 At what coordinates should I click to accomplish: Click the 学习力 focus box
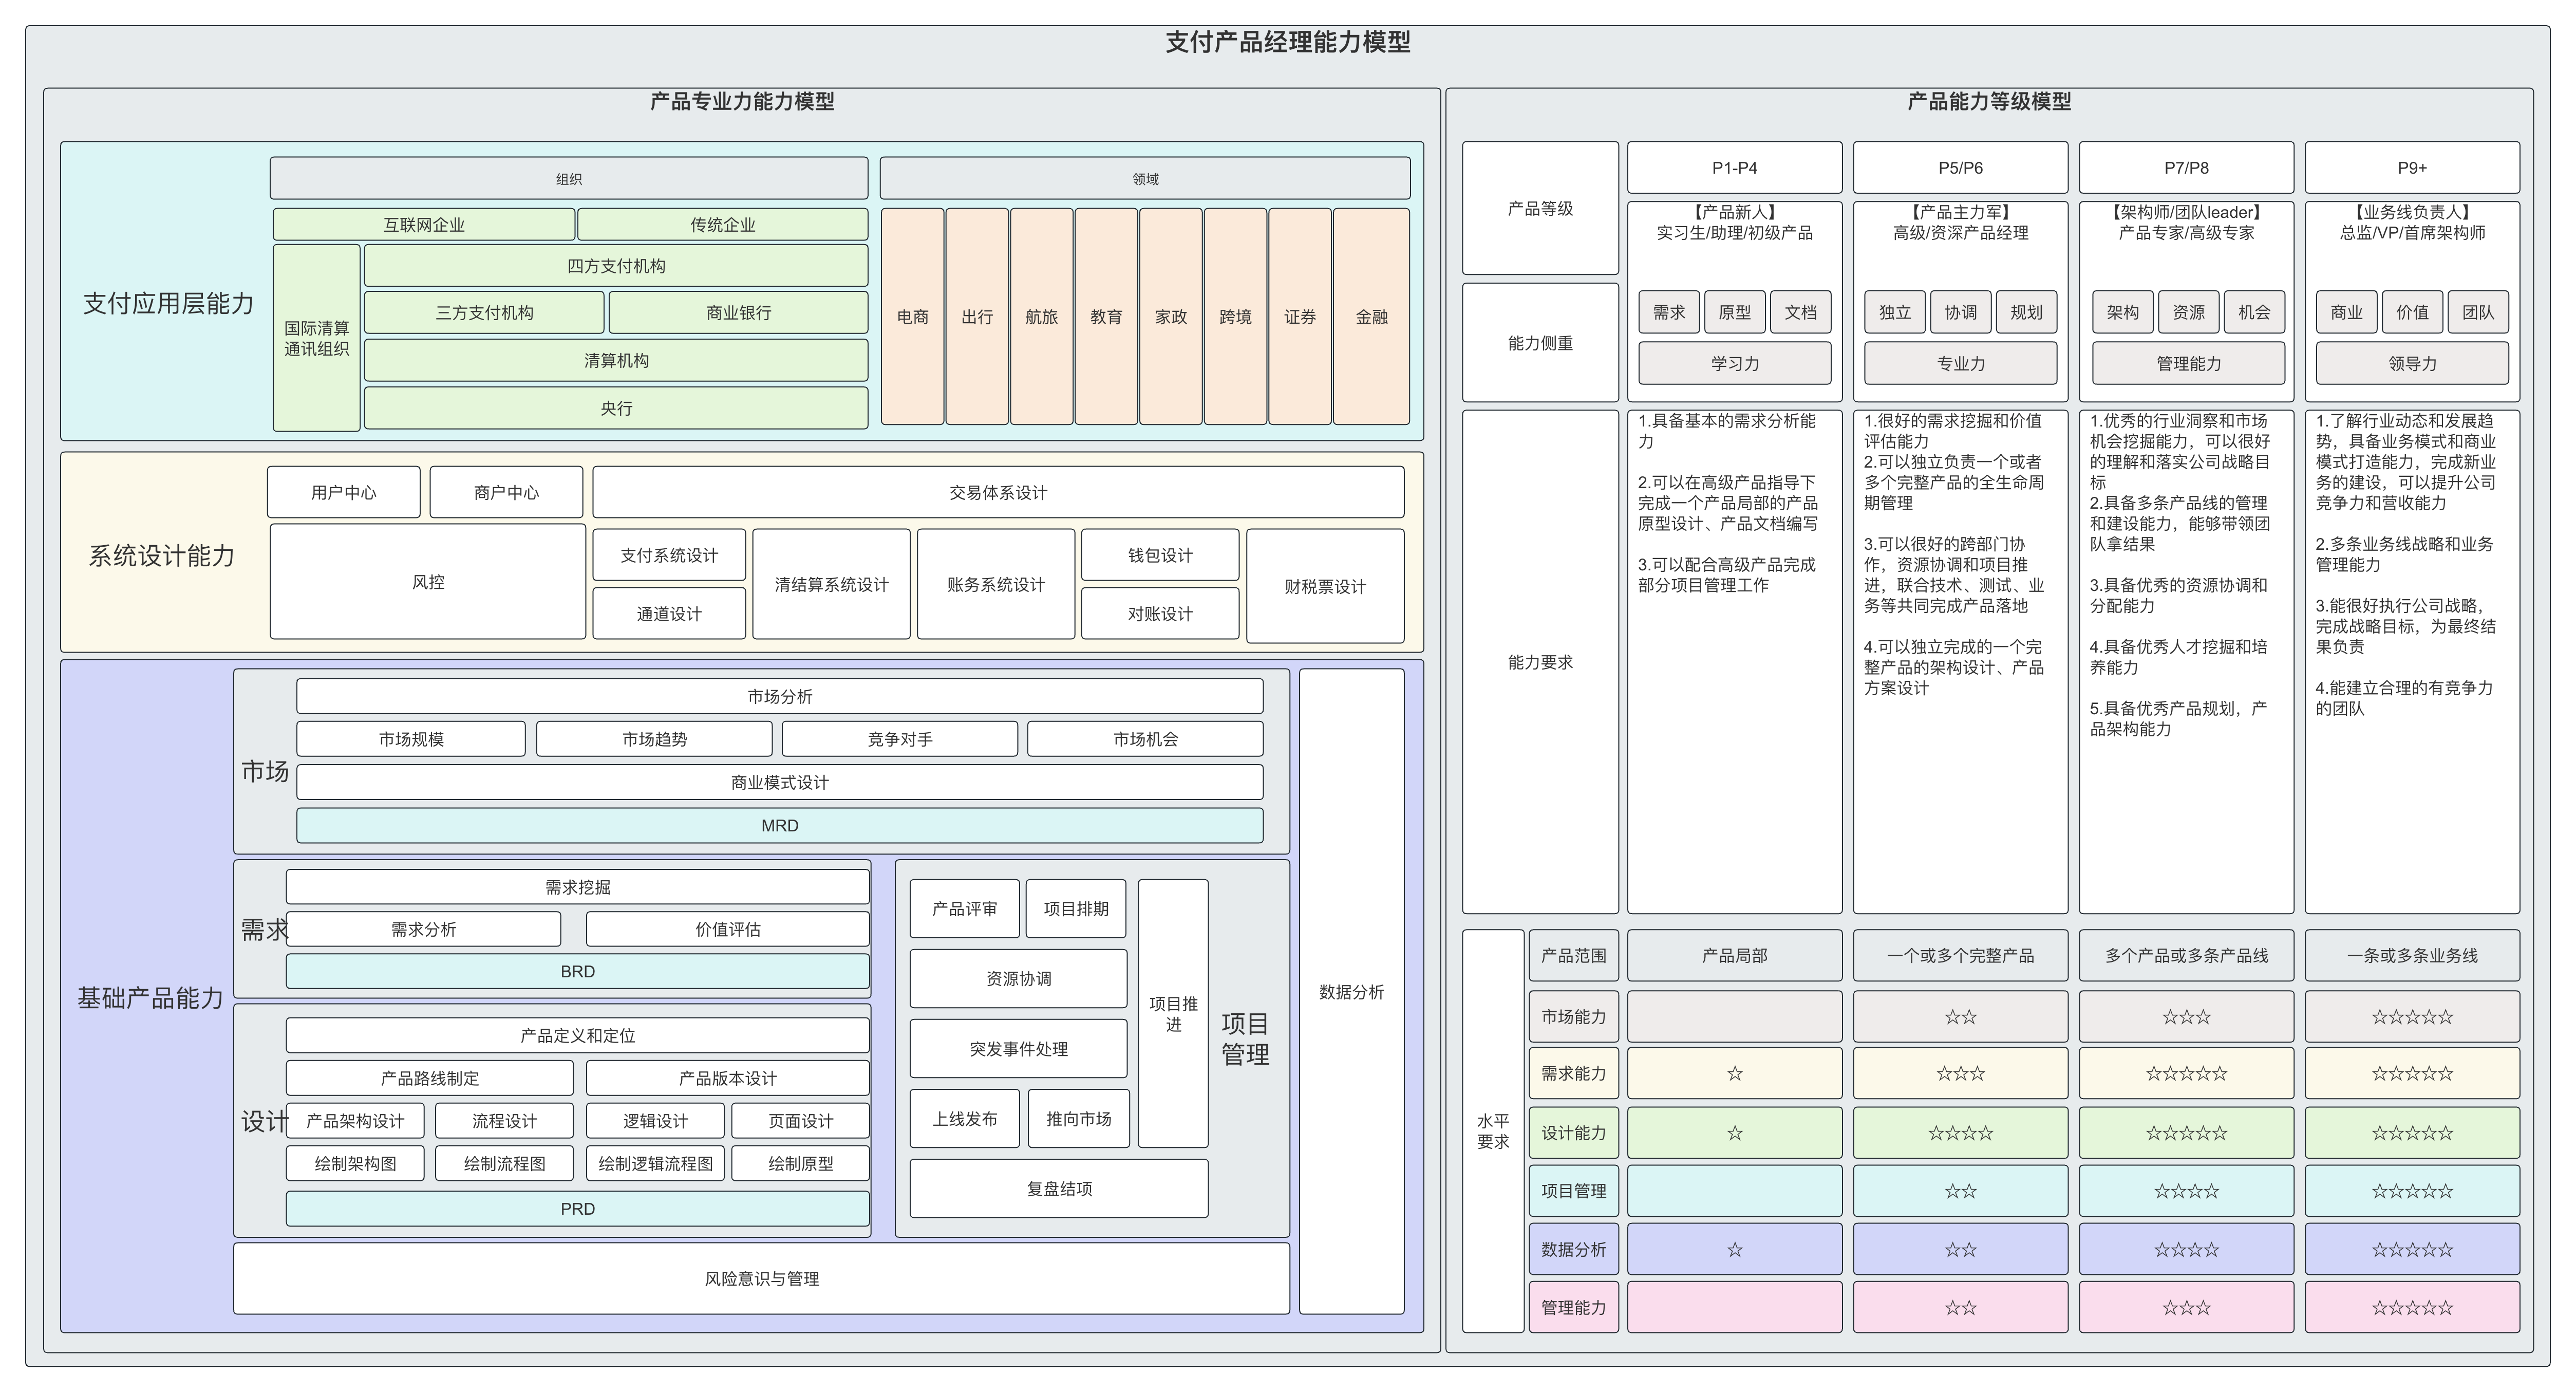click(x=1734, y=363)
